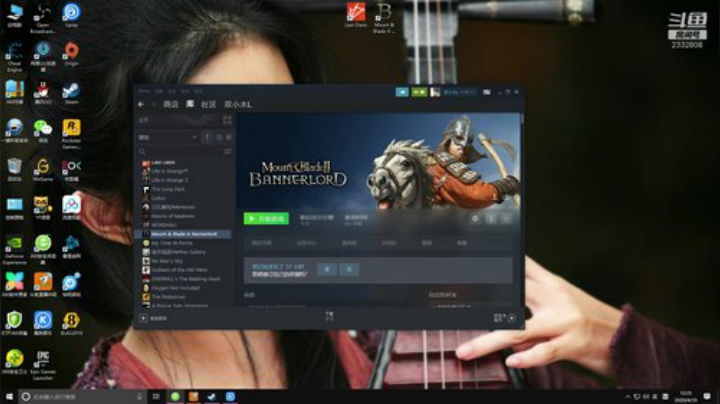
Task: Open the Store Page link under banner
Action: click(262, 243)
